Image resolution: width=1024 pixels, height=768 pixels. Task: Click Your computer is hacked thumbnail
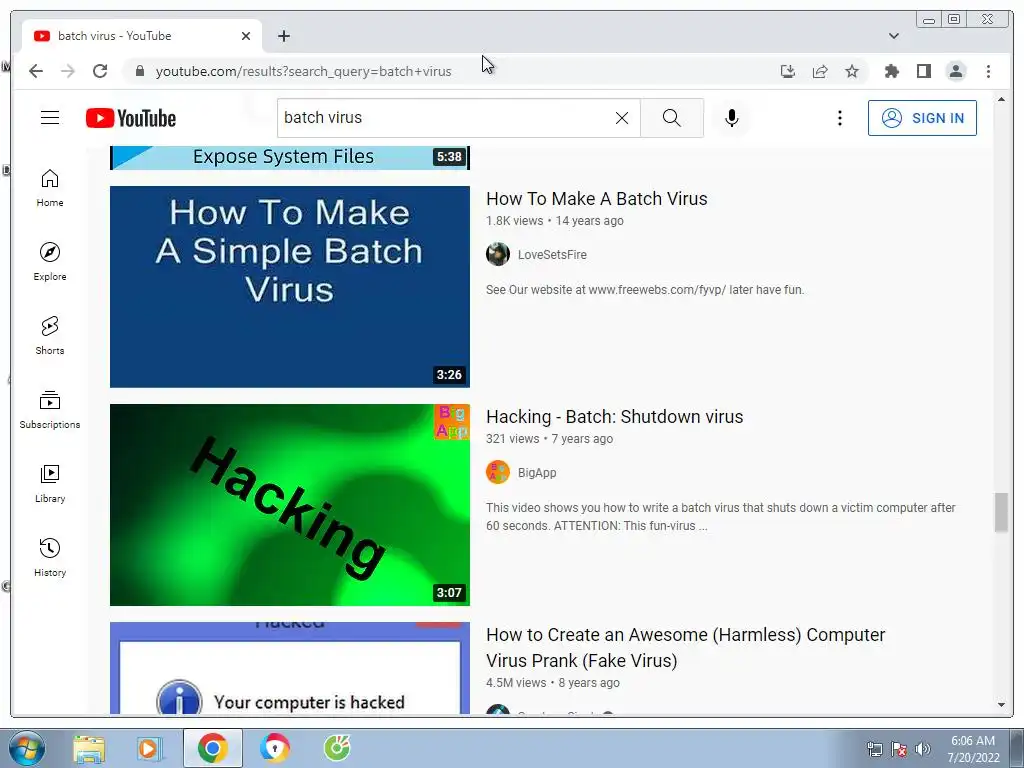(289, 667)
